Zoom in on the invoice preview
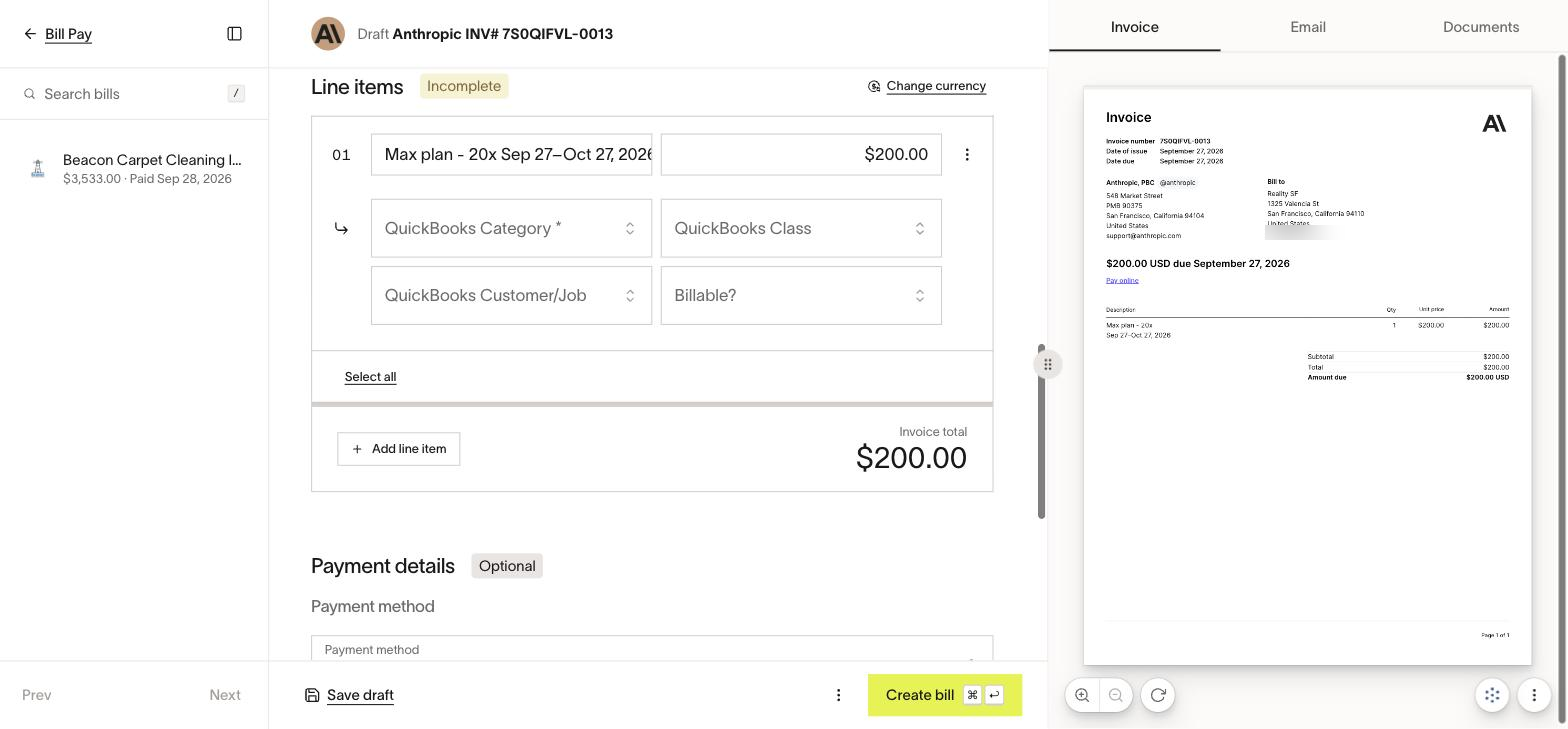The width and height of the screenshot is (1568, 729). 1082,695
